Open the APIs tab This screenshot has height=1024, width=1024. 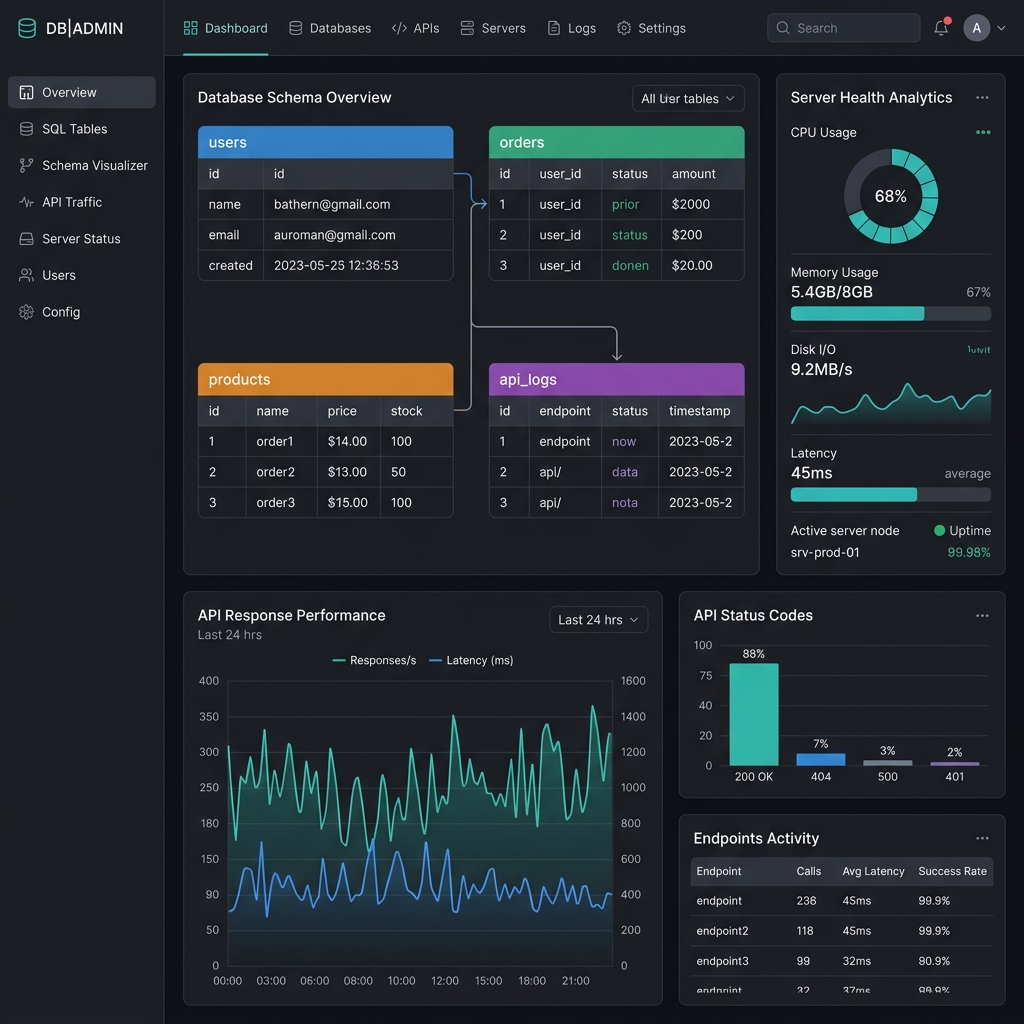pyautogui.click(x=415, y=28)
